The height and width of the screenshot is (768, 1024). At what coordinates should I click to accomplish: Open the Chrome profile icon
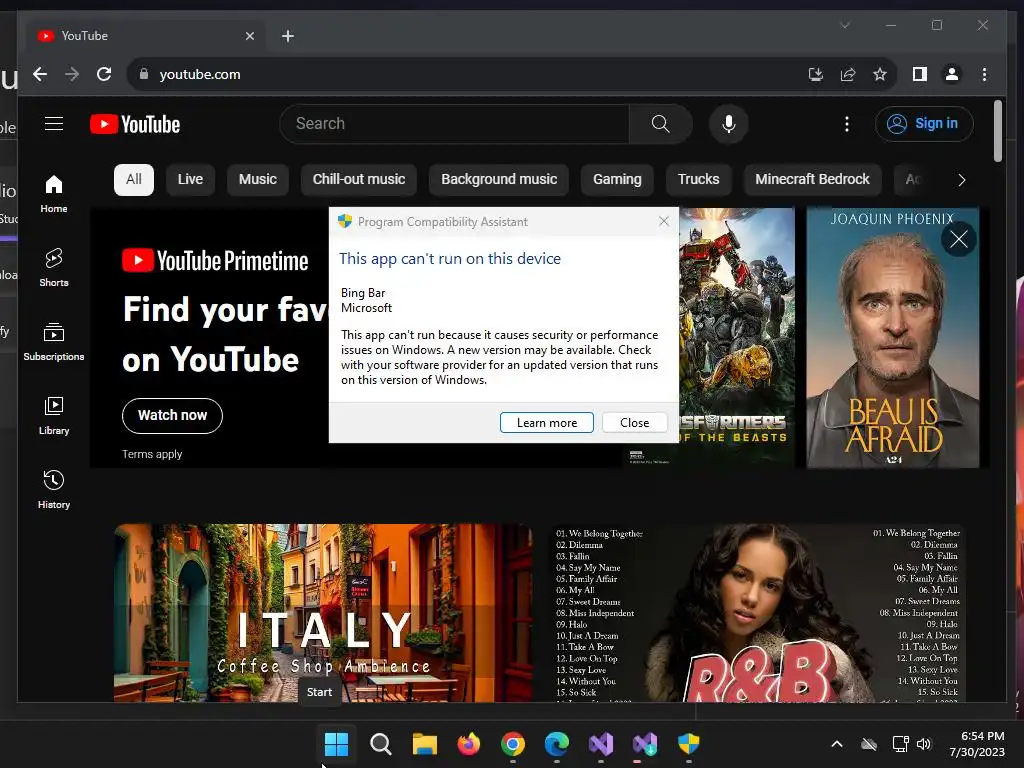(952, 74)
